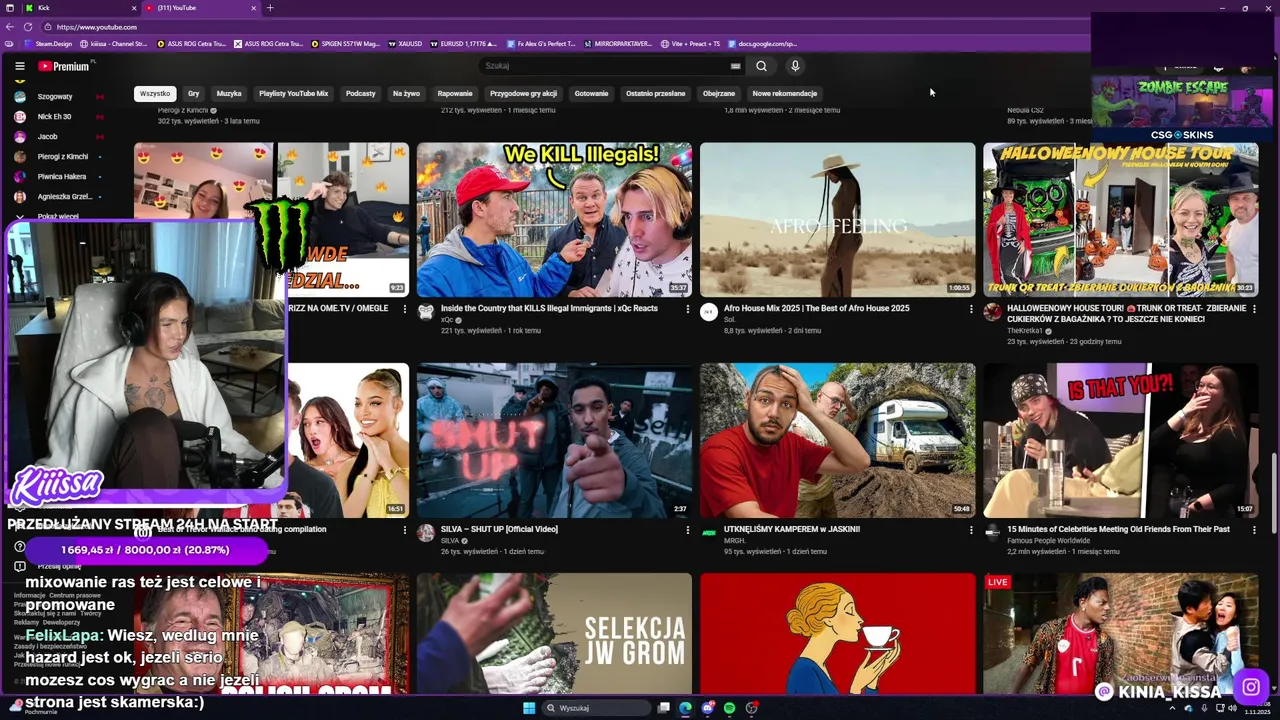Select the Gry filter chip
The height and width of the screenshot is (720, 1280).
[193, 93]
